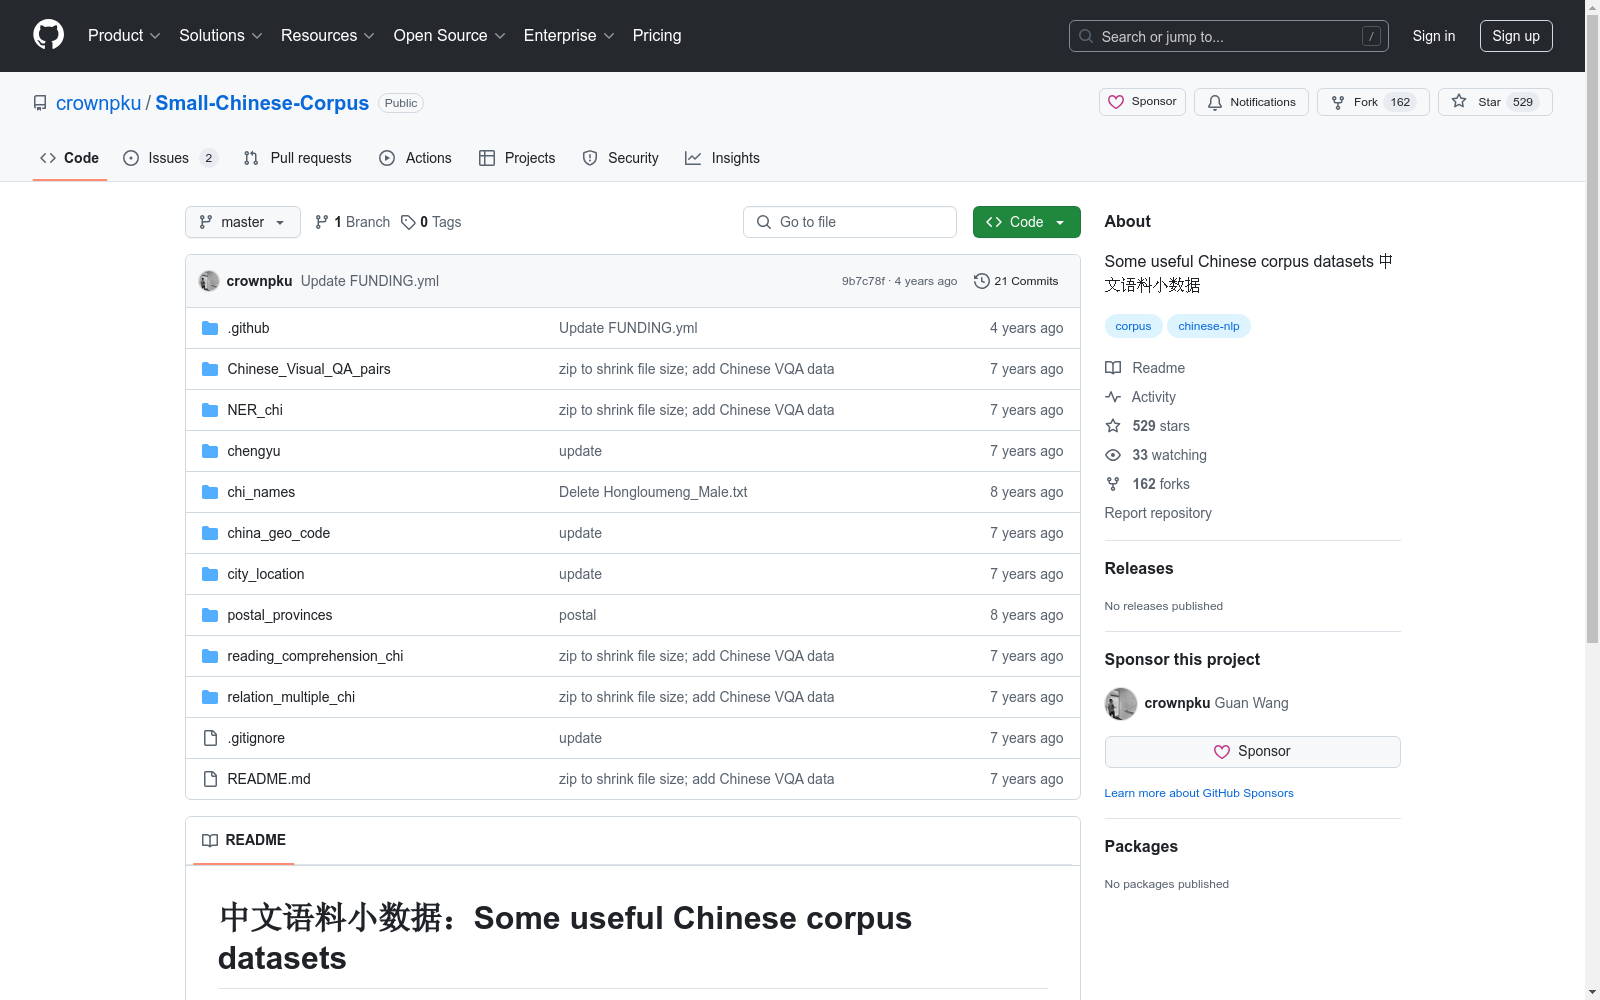Click the postal_provinces folder icon
This screenshot has height=1000, width=1600.
(x=210, y=615)
